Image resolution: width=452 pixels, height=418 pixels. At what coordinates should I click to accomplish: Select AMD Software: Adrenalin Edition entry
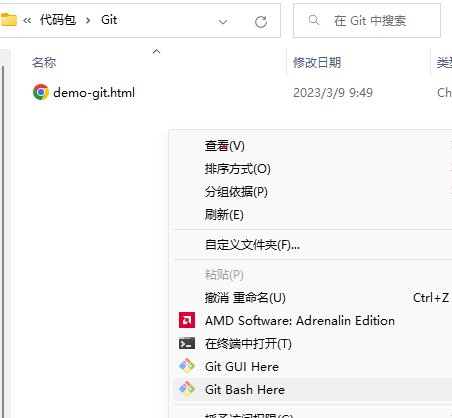[312, 320]
